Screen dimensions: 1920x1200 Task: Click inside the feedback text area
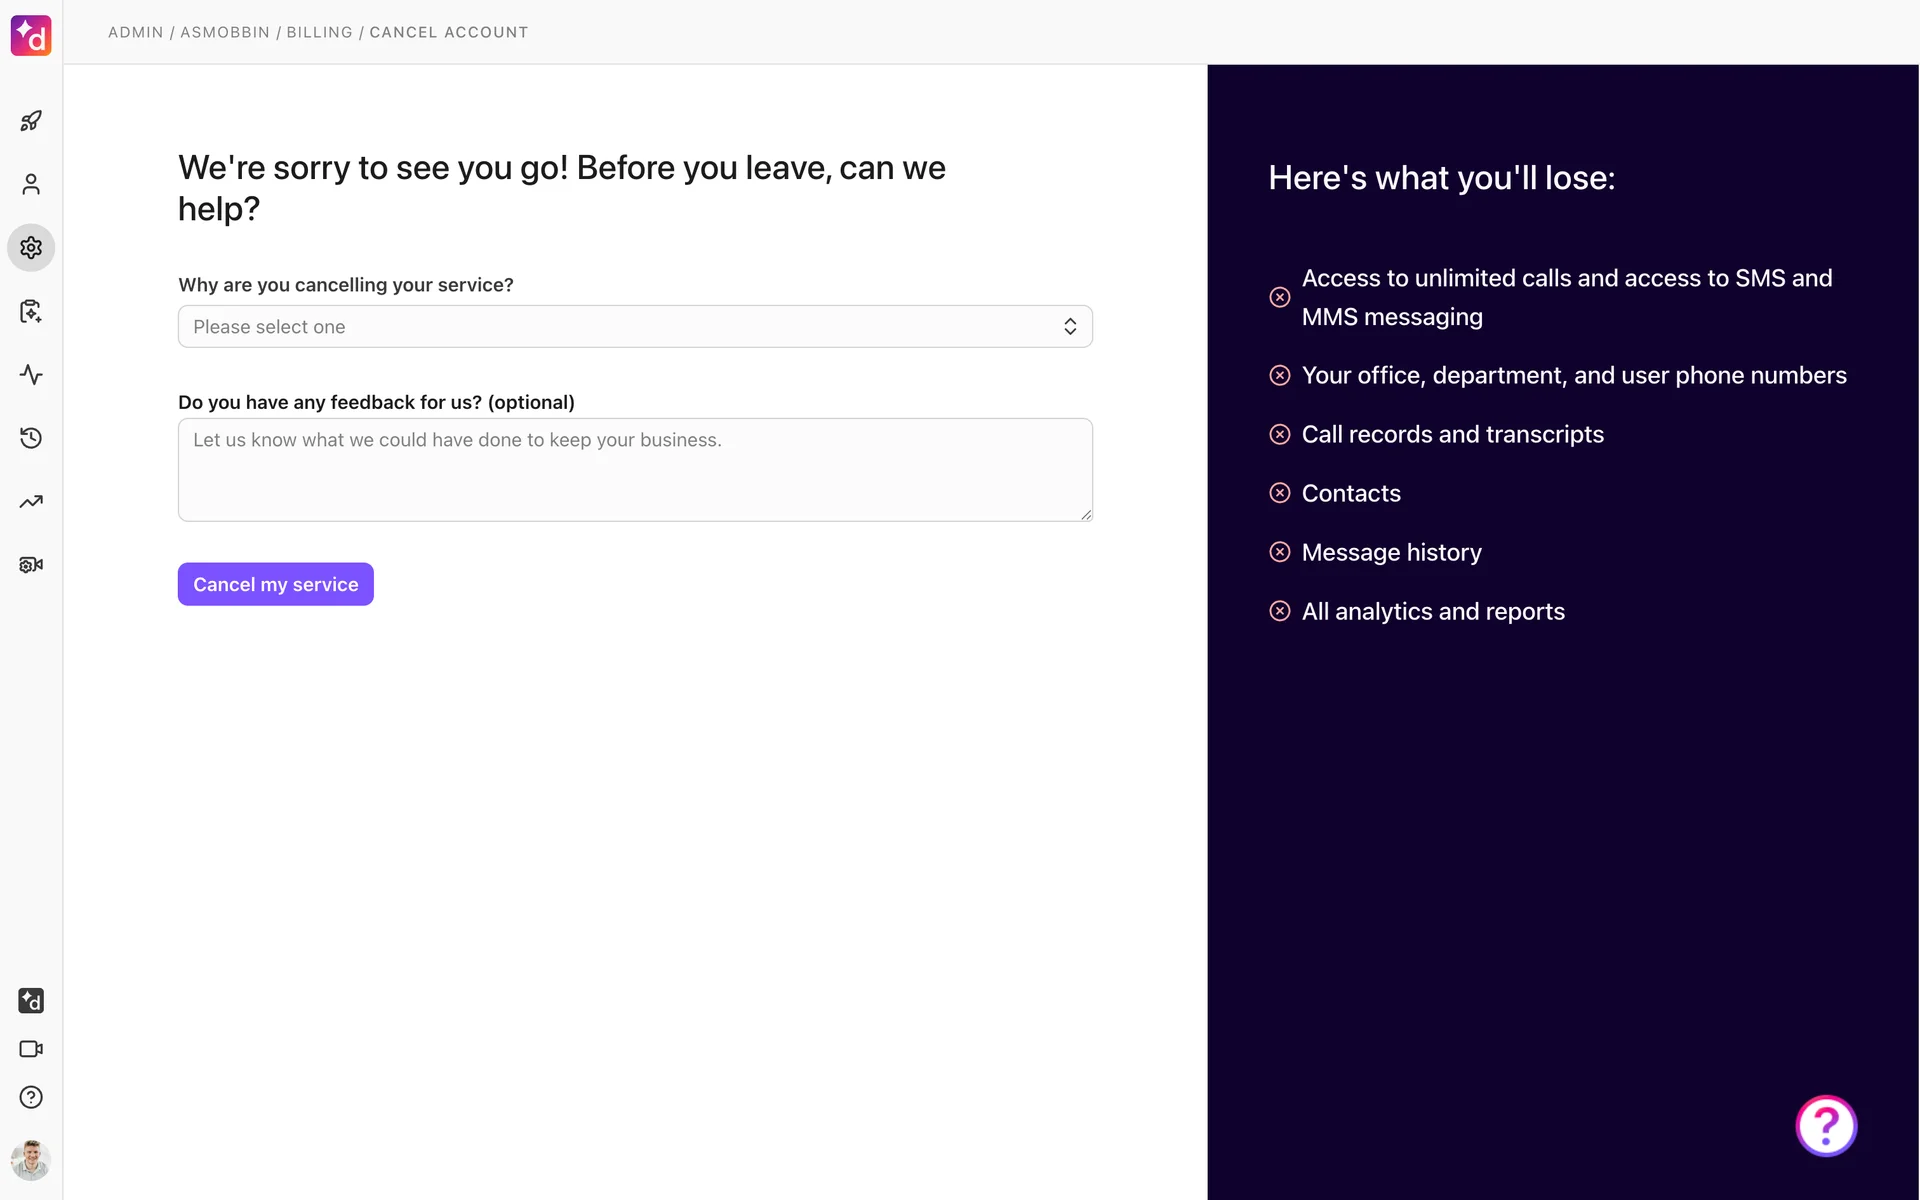635,470
